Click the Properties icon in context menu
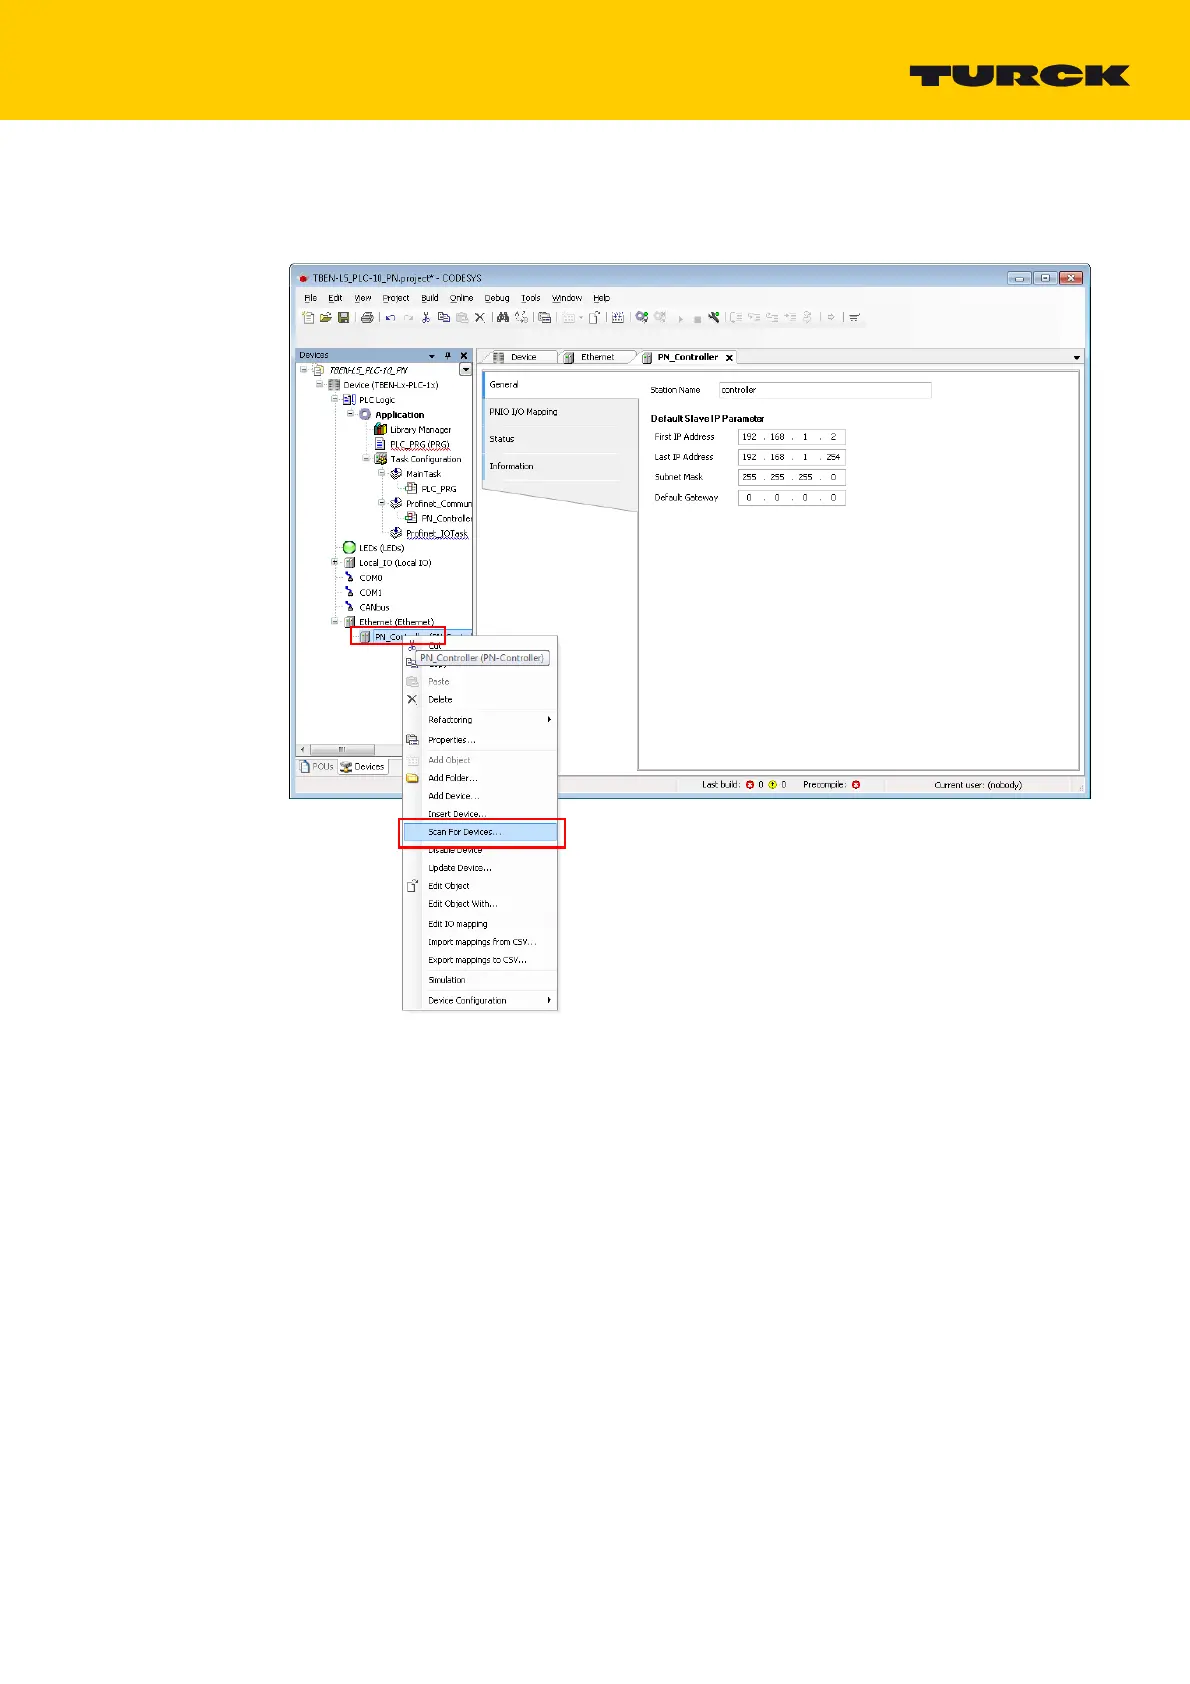Screen dimensions: 1190x1684 pos(412,740)
